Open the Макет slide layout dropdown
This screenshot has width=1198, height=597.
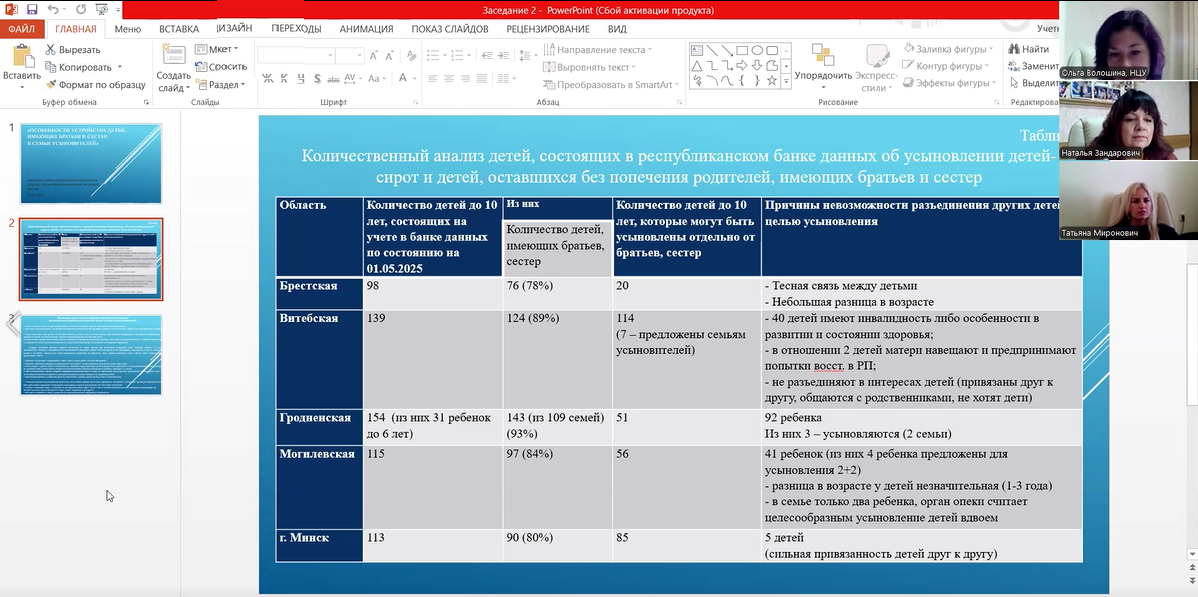point(215,50)
